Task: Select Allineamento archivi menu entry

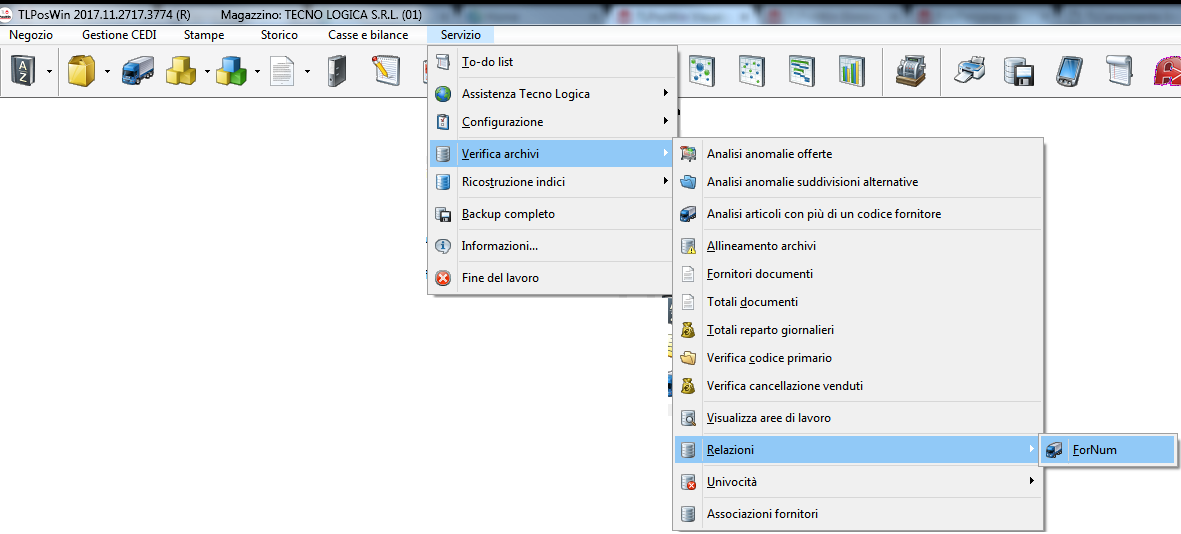Action: (x=761, y=246)
